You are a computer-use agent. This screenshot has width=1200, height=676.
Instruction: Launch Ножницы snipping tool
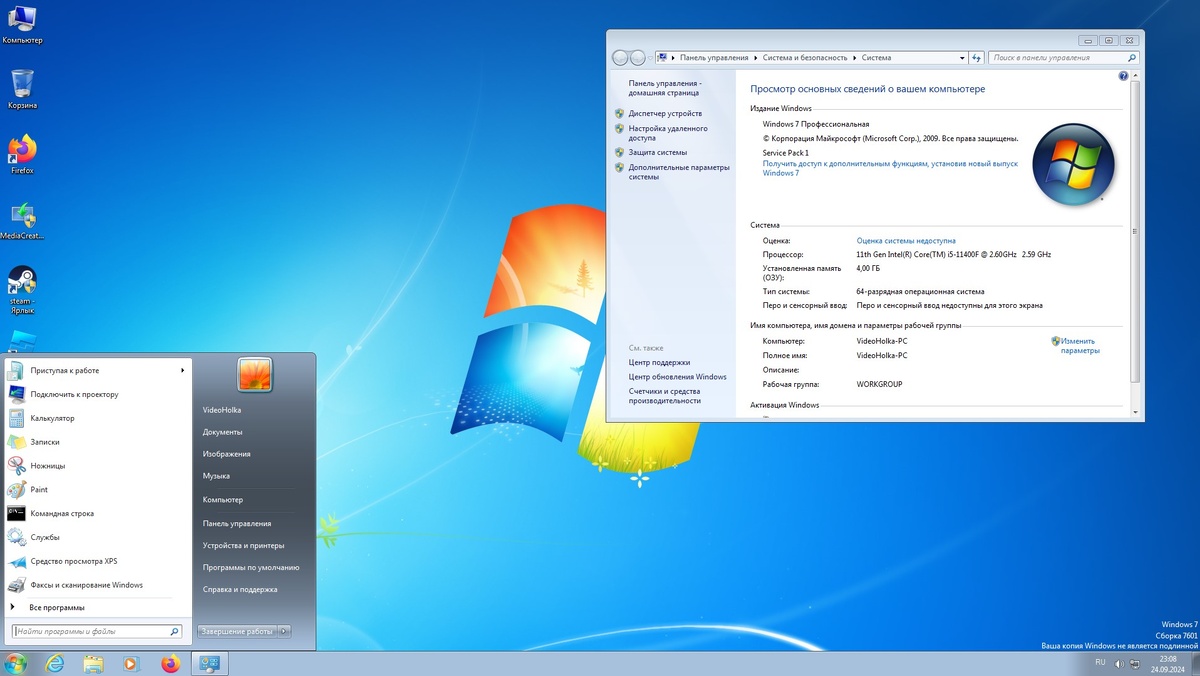(x=98, y=466)
